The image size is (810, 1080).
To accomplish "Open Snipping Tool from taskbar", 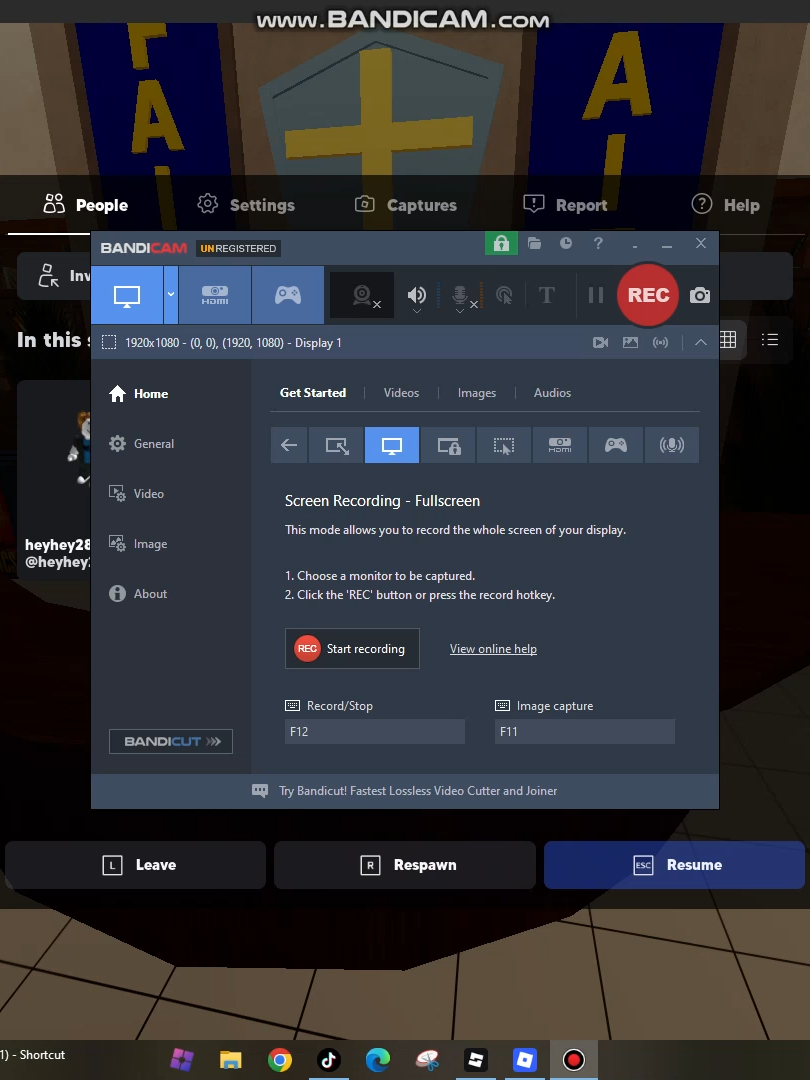I will click(x=427, y=1060).
